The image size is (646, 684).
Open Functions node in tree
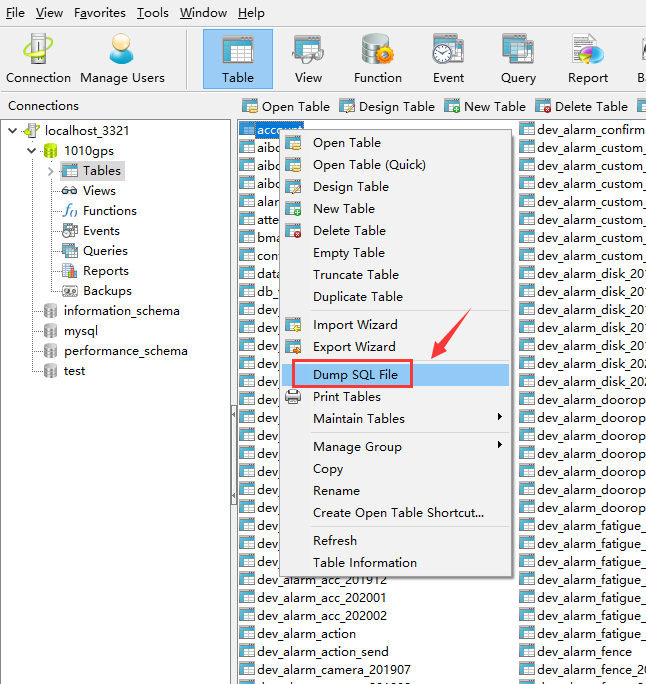coord(99,211)
